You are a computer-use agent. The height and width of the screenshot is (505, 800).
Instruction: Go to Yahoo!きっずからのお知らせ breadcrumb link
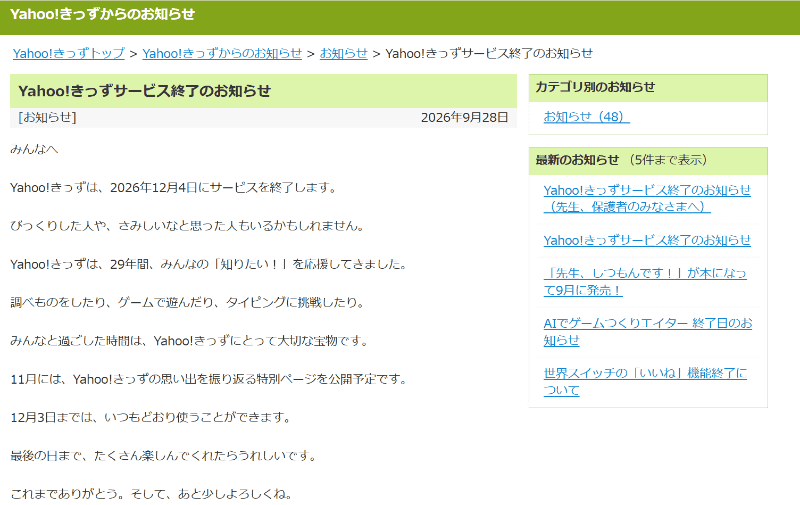click(x=222, y=54)
